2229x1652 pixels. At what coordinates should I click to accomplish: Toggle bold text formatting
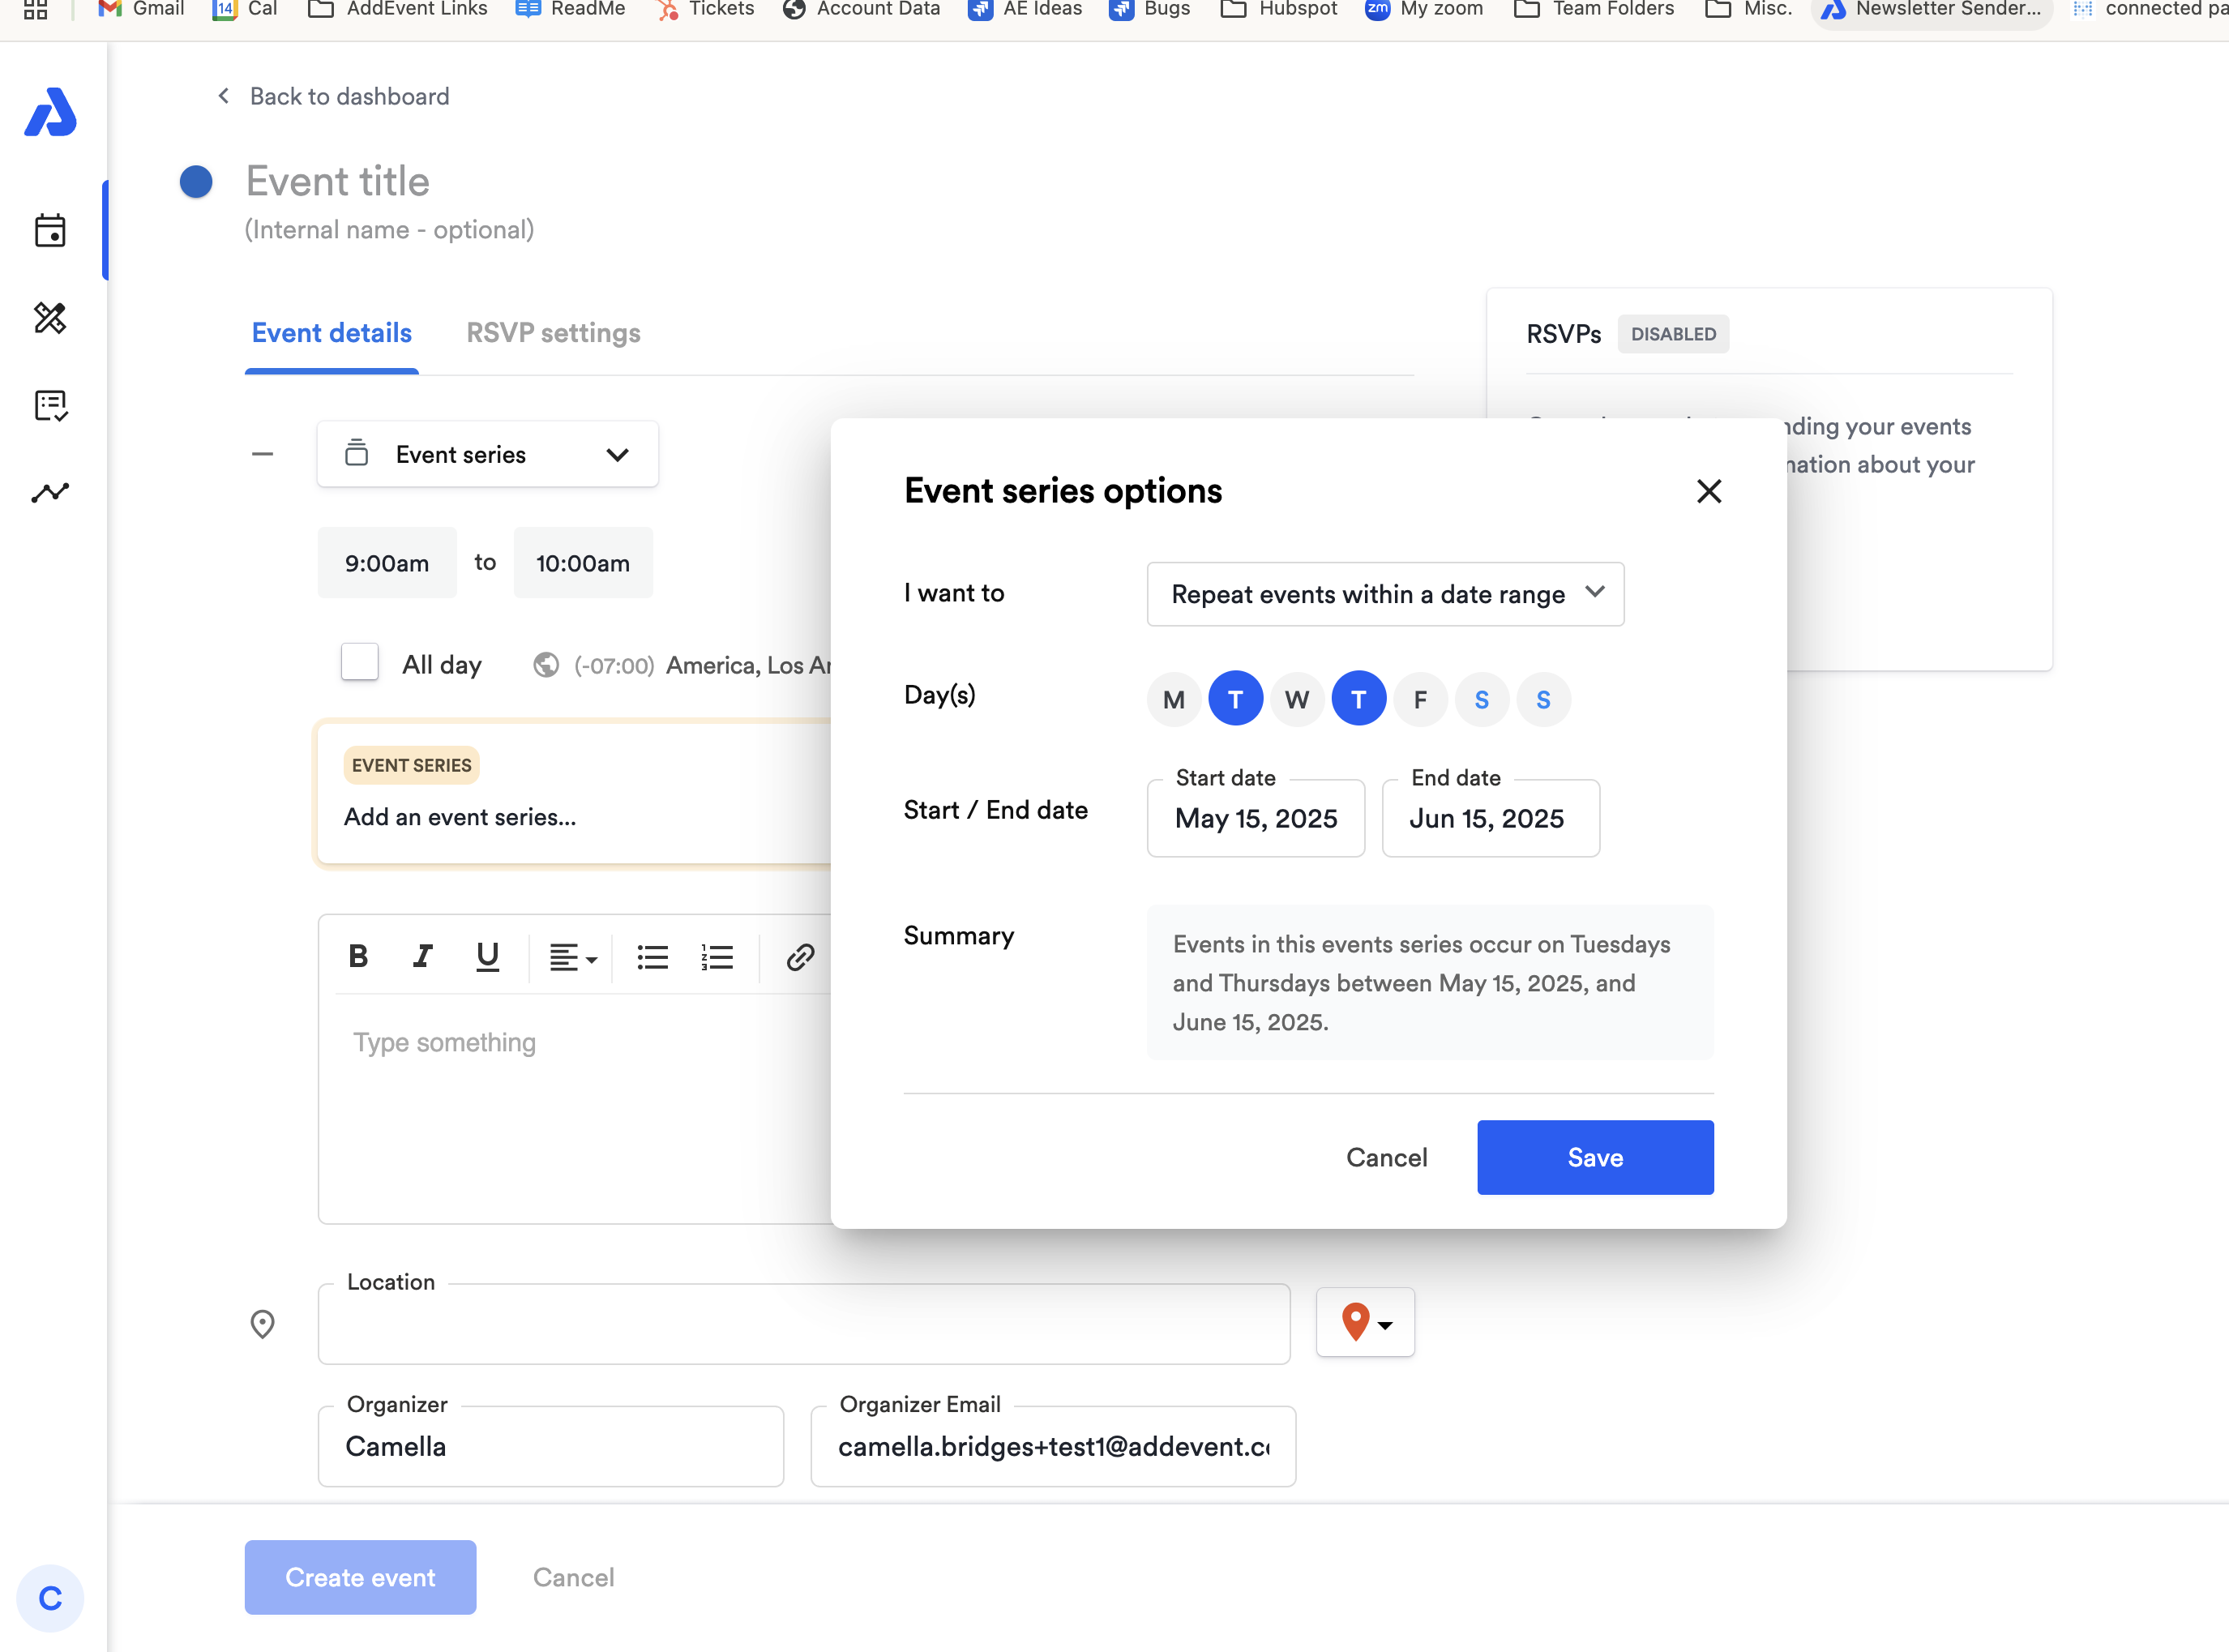pos(358,957)
